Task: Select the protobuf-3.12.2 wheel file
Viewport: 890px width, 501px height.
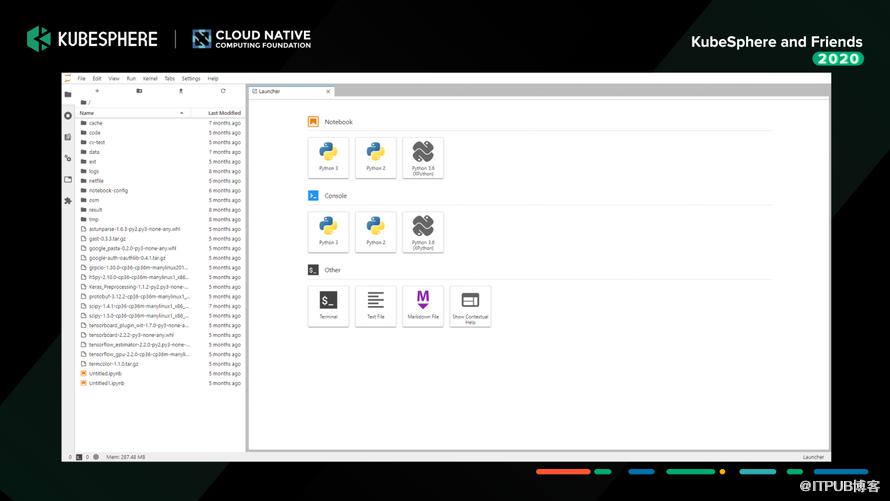Action: (161, 297)
